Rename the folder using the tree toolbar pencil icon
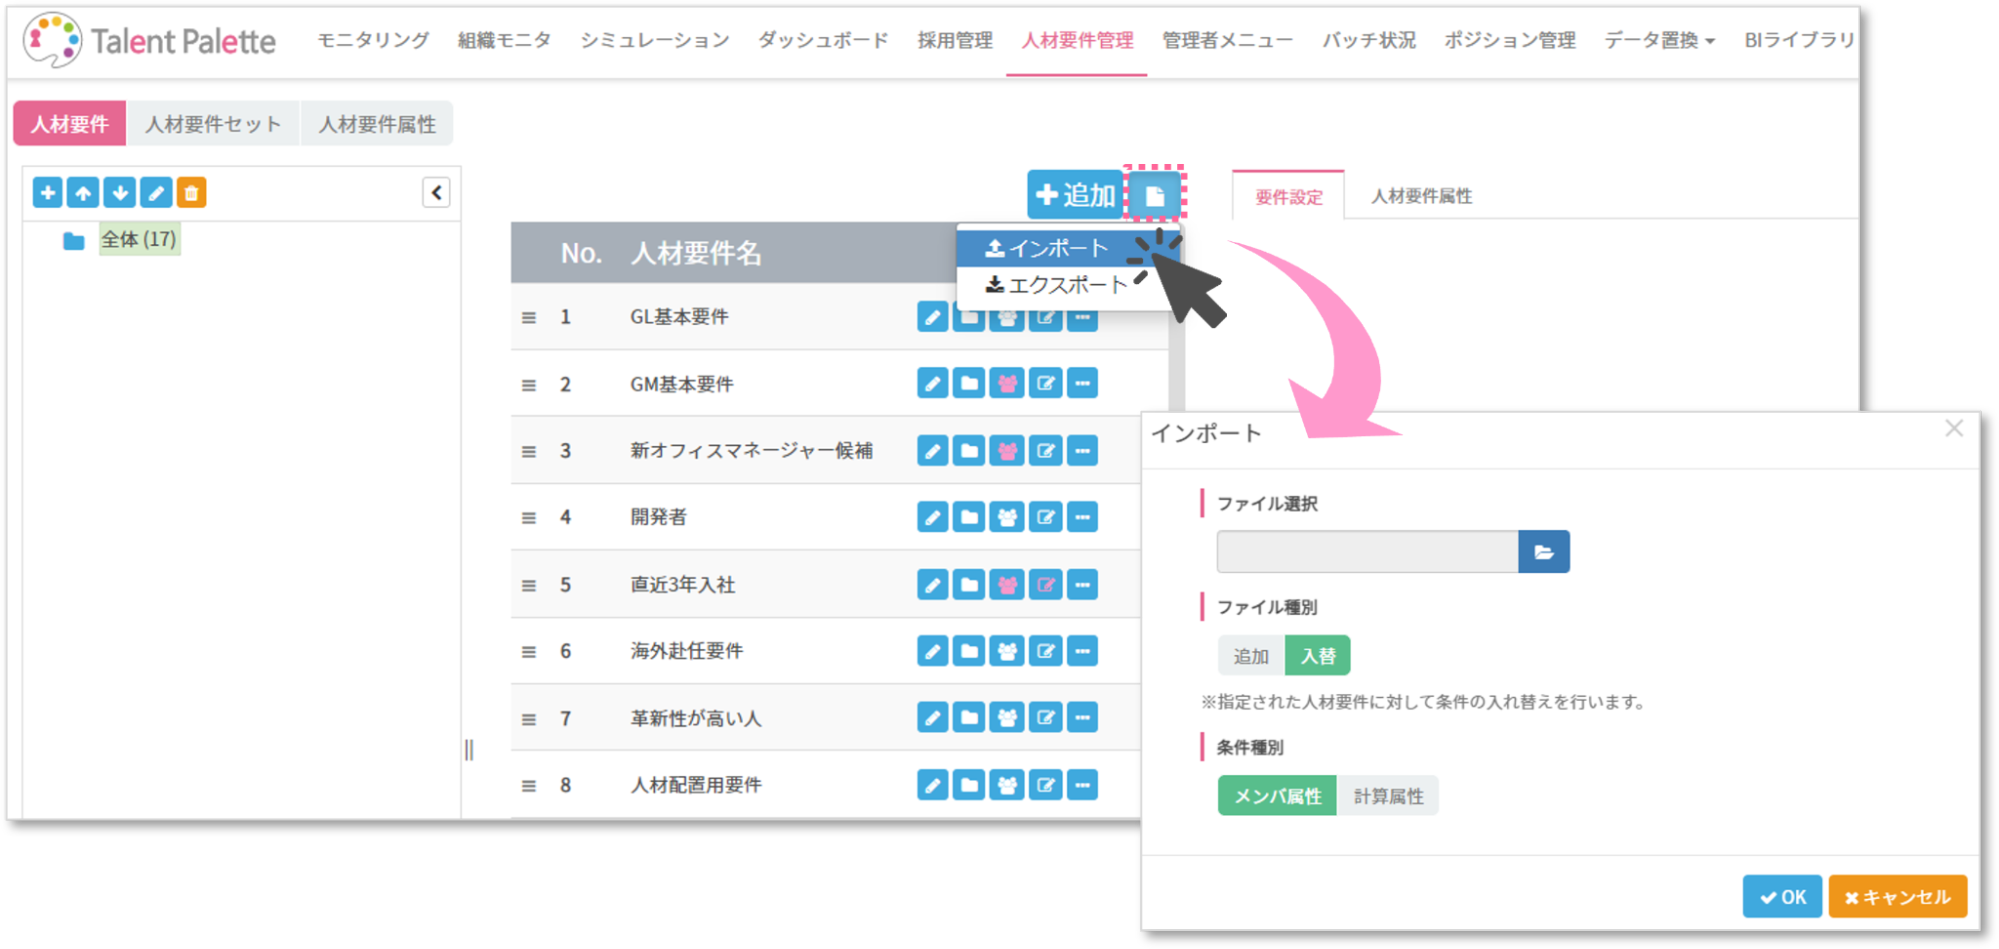Image resolution: width=1999 pixels, height=949 pixels. pyautogui.click(x=155, y=192)
